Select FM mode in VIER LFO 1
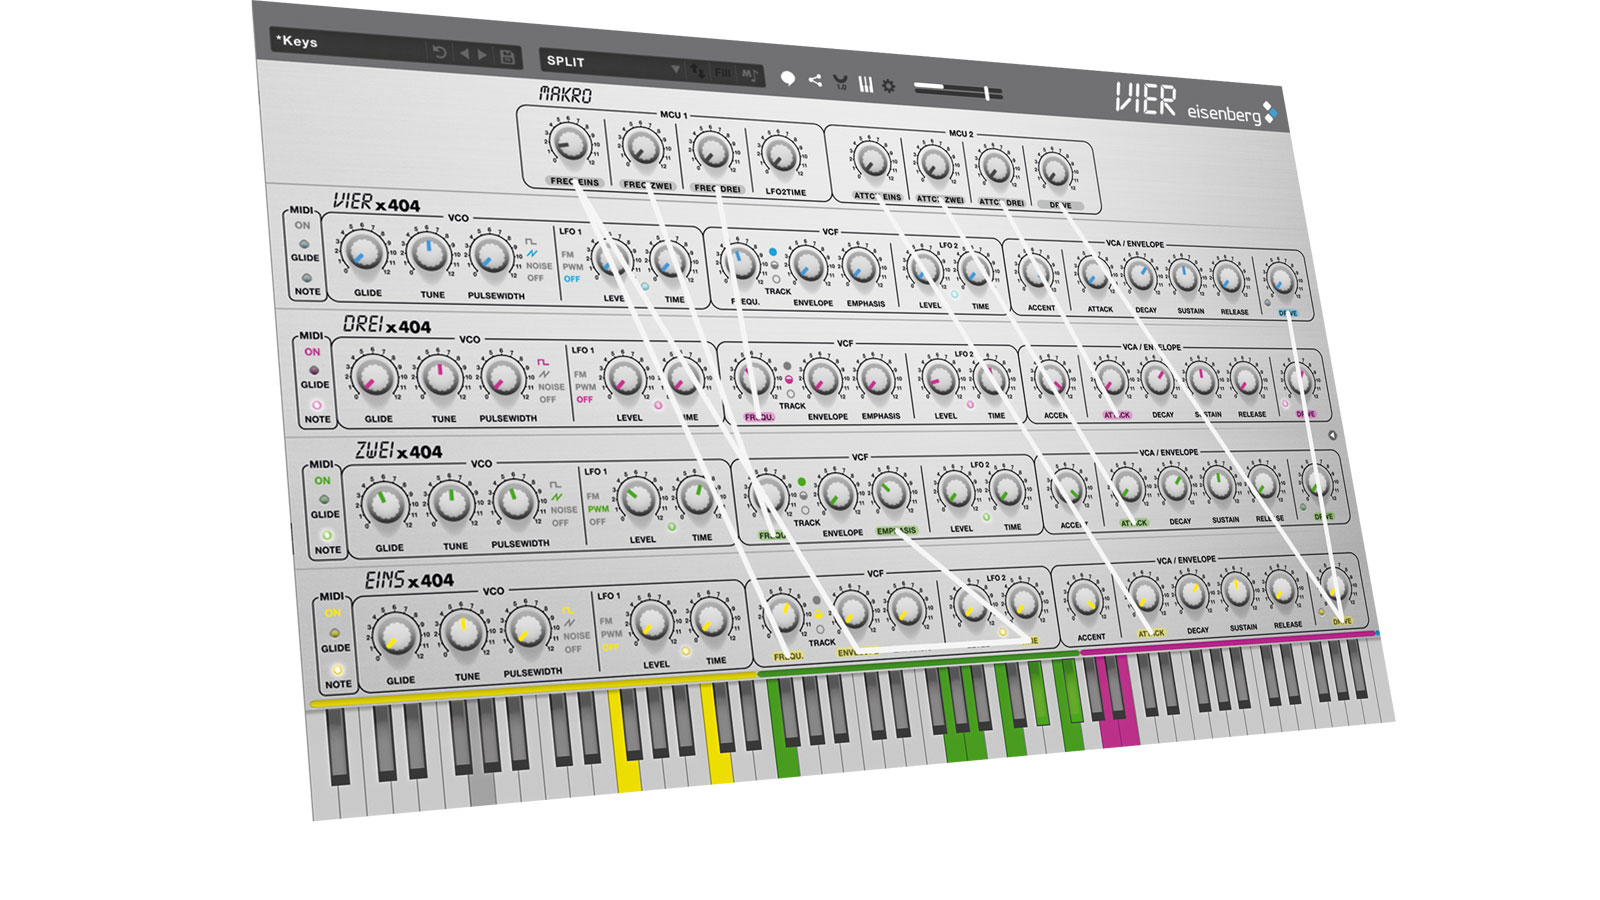The image size is (1600, 900). 567,255
